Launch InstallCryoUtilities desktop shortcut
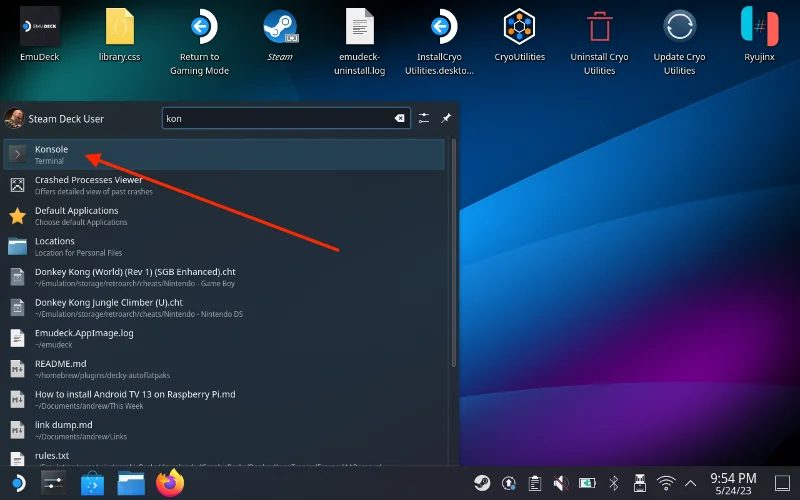Viewport: 800px width, 500px height. [439, 41]
